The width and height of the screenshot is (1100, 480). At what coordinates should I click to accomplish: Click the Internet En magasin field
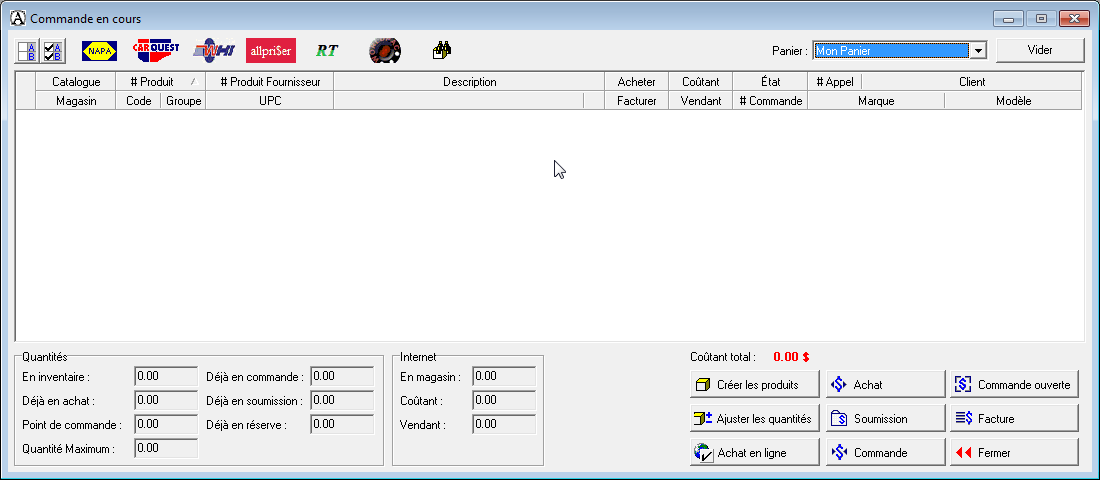pos(504,376)
